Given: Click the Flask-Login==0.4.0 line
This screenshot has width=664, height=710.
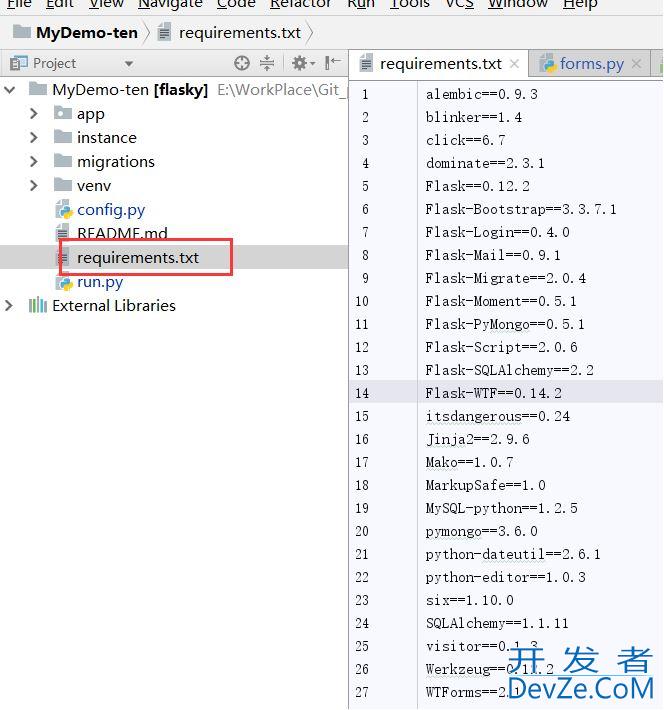Looking at the screenshot, I should (x=497, y=232).
